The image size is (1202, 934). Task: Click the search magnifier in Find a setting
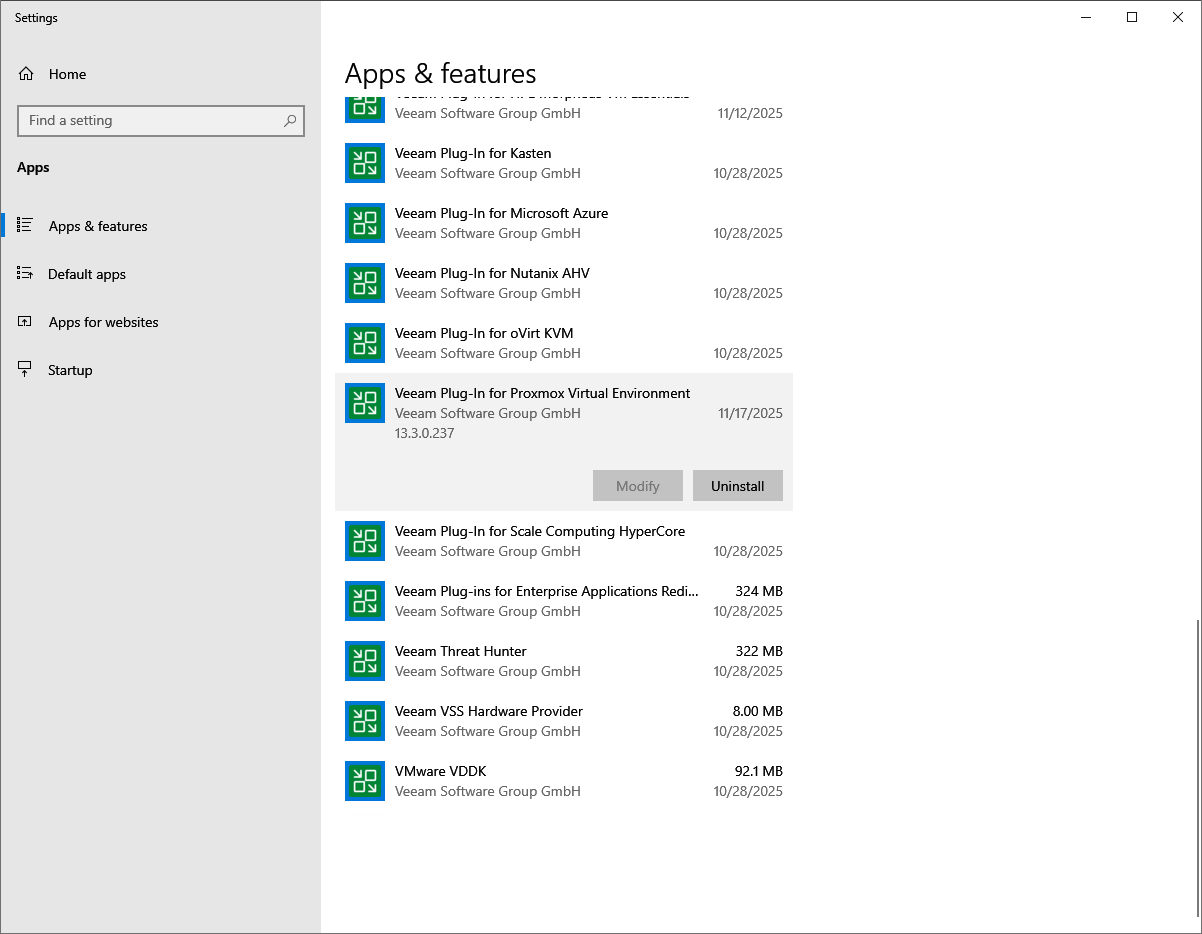click(290, 121)
